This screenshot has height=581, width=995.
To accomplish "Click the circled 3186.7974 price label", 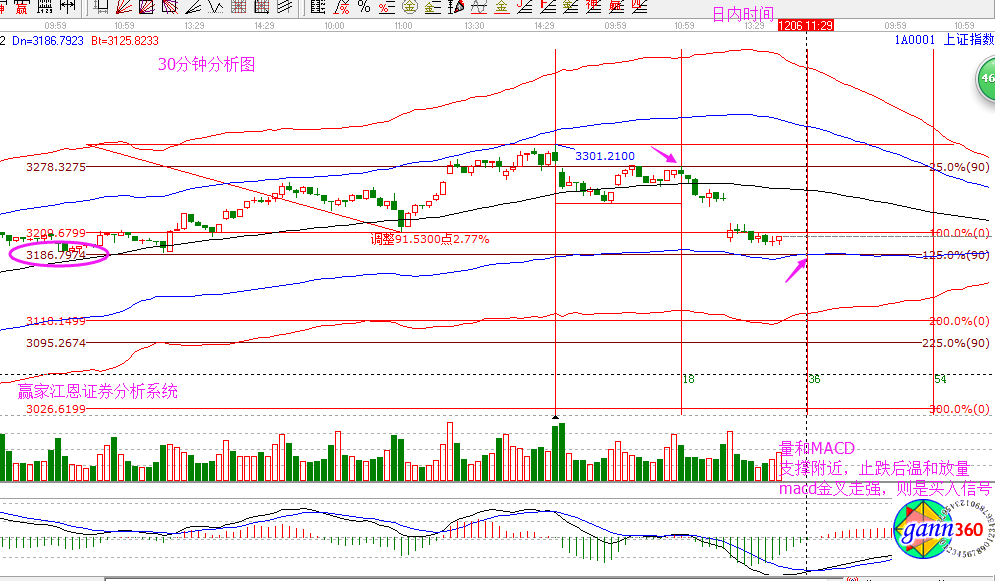I will click(x=56, y=255).
